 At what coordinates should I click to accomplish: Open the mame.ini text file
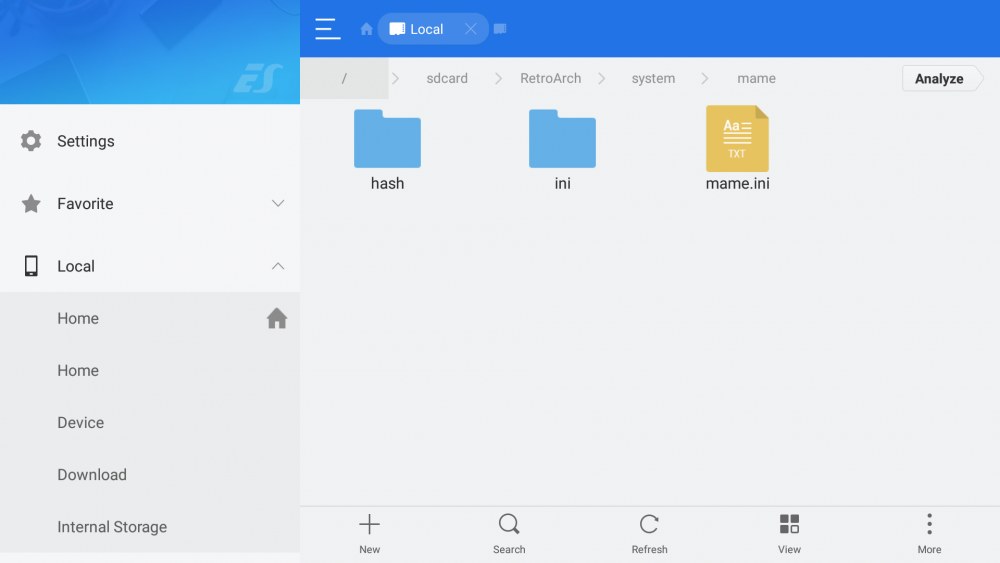[737, 148]
